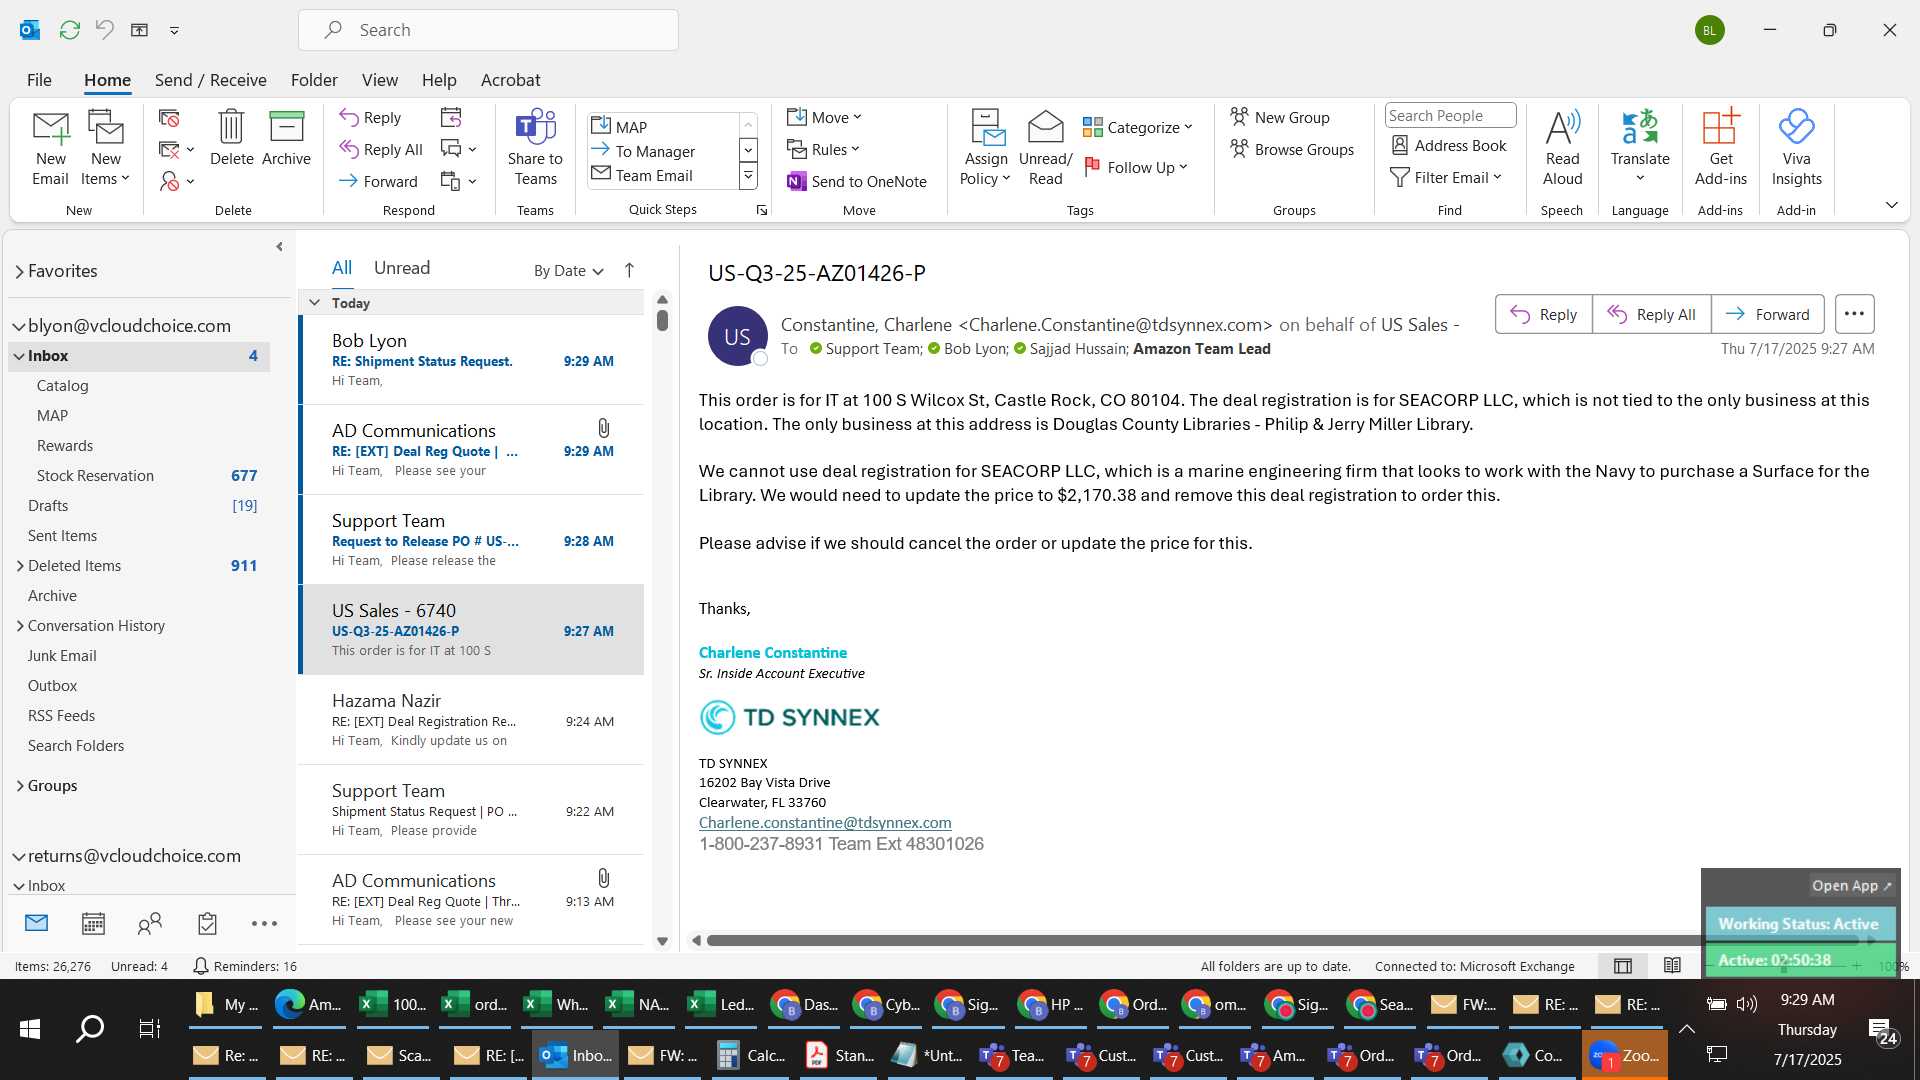1920x1080 pixels.
Task: Click the meeting reply icon in Respond group
Action: pos(451,117)
